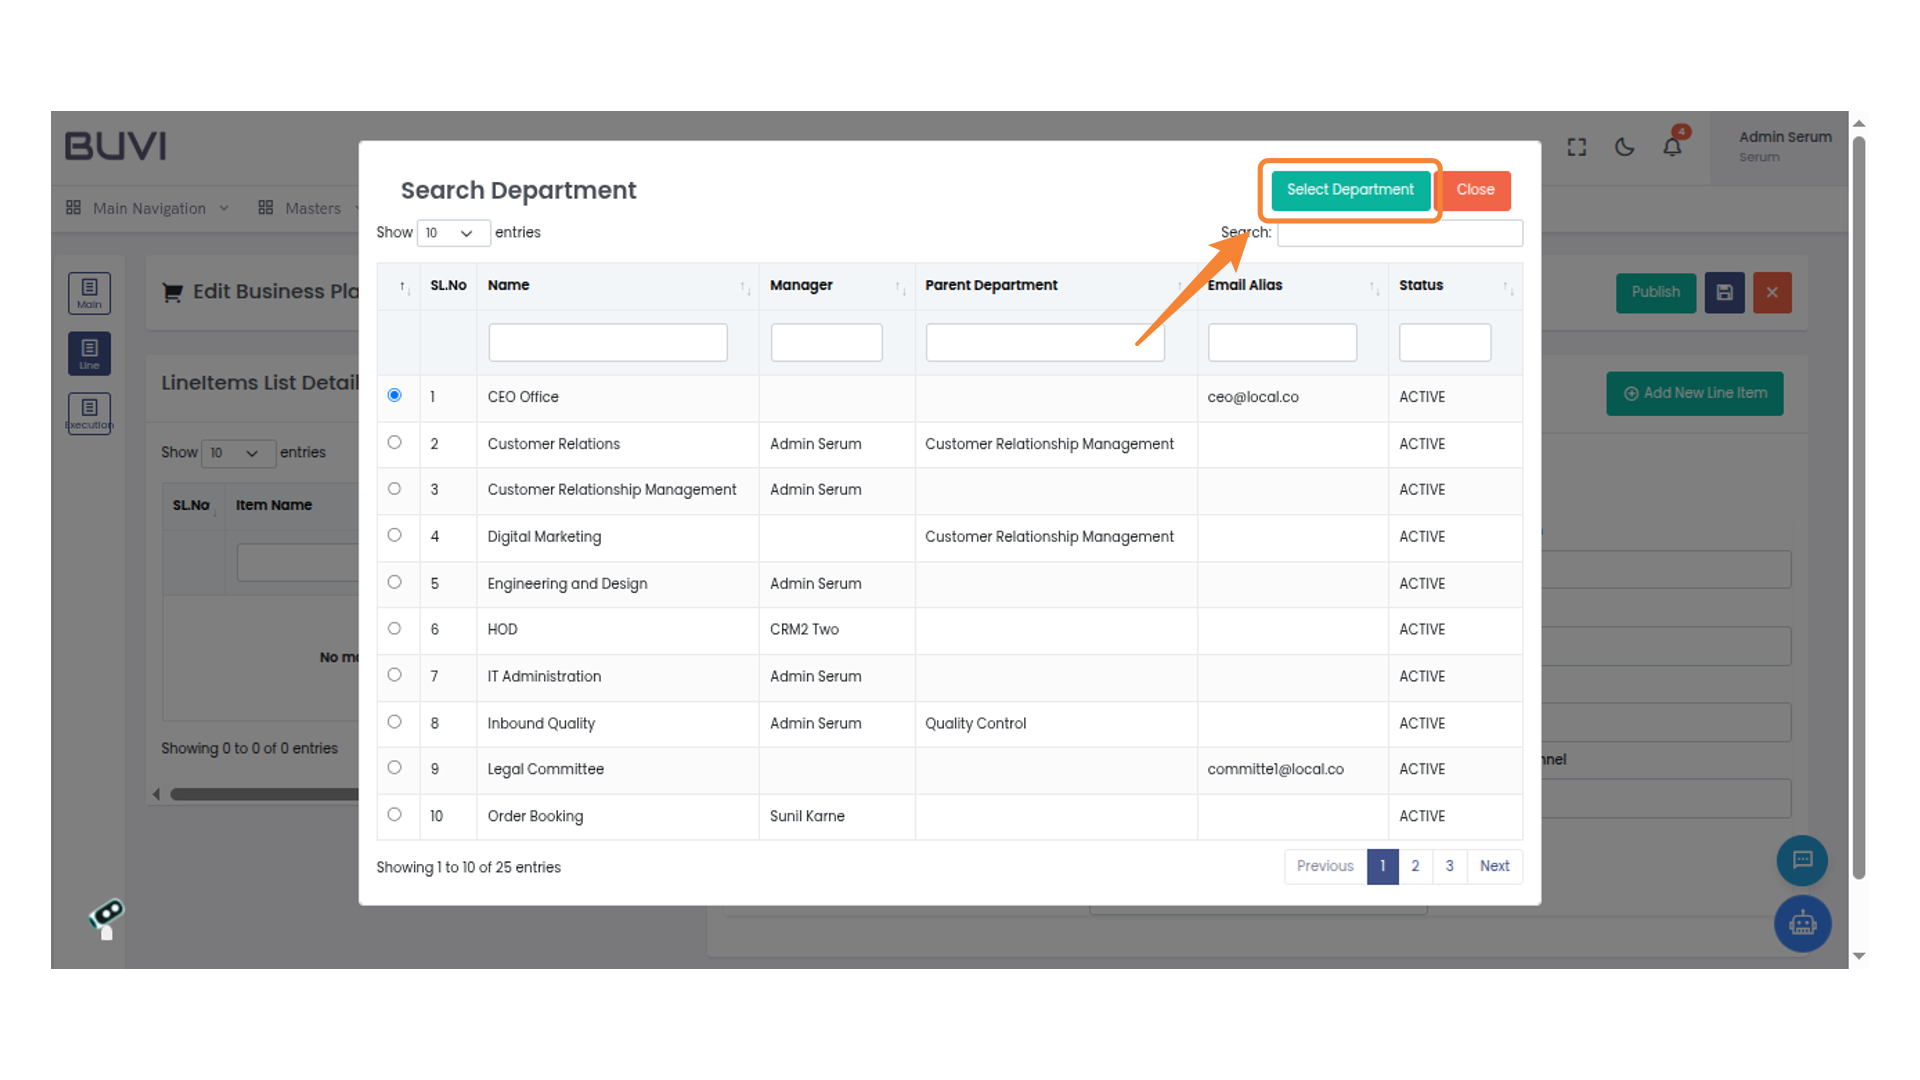Click the blue save disk icon
The image size is (1920, 1080).
pyautogui.click(x=1724, y=292)
